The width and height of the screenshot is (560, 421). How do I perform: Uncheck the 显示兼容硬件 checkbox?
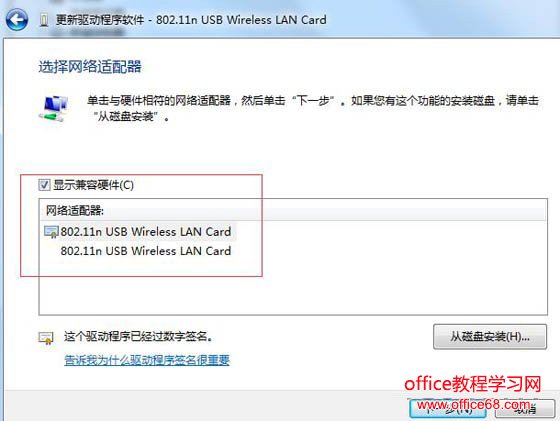point(44,185)
